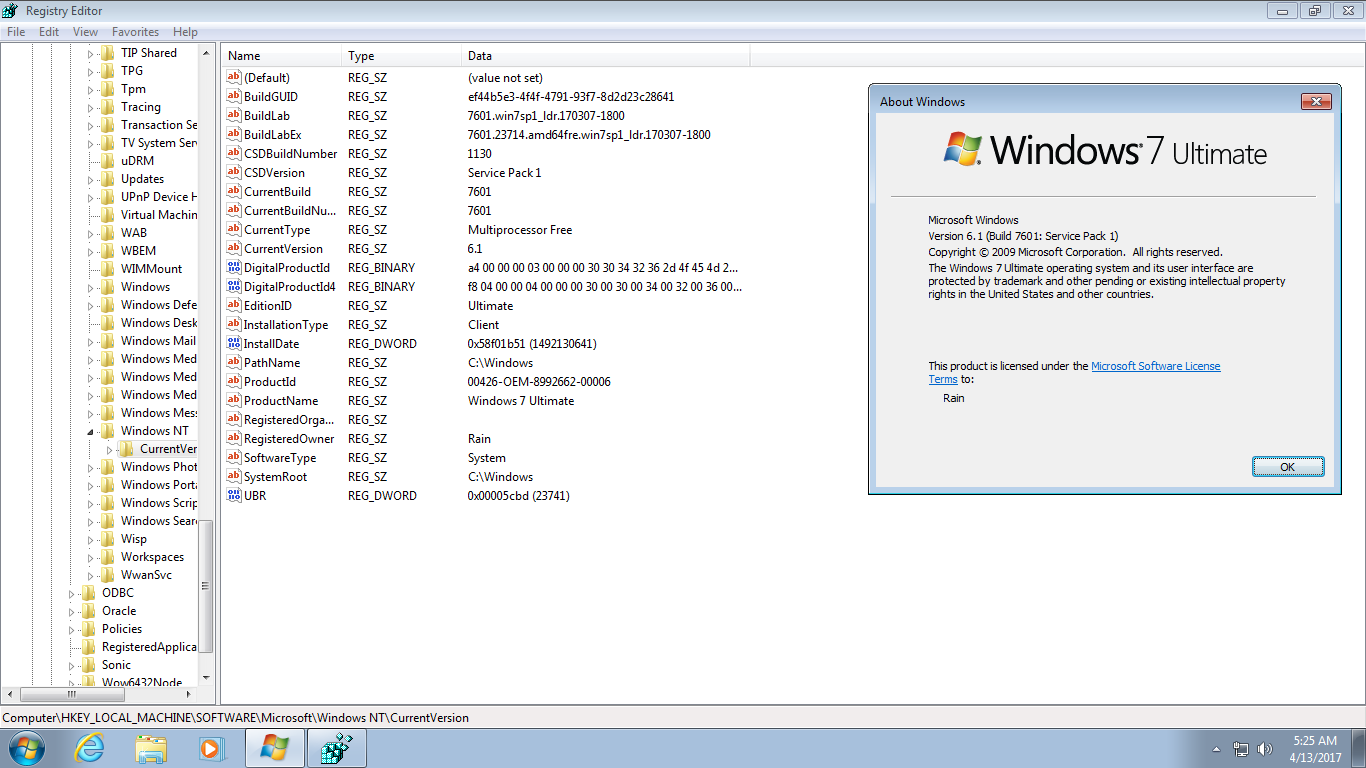1366x768 pixels.
Task: Select the TIP Shared tree item
Action: click(148, 53)
